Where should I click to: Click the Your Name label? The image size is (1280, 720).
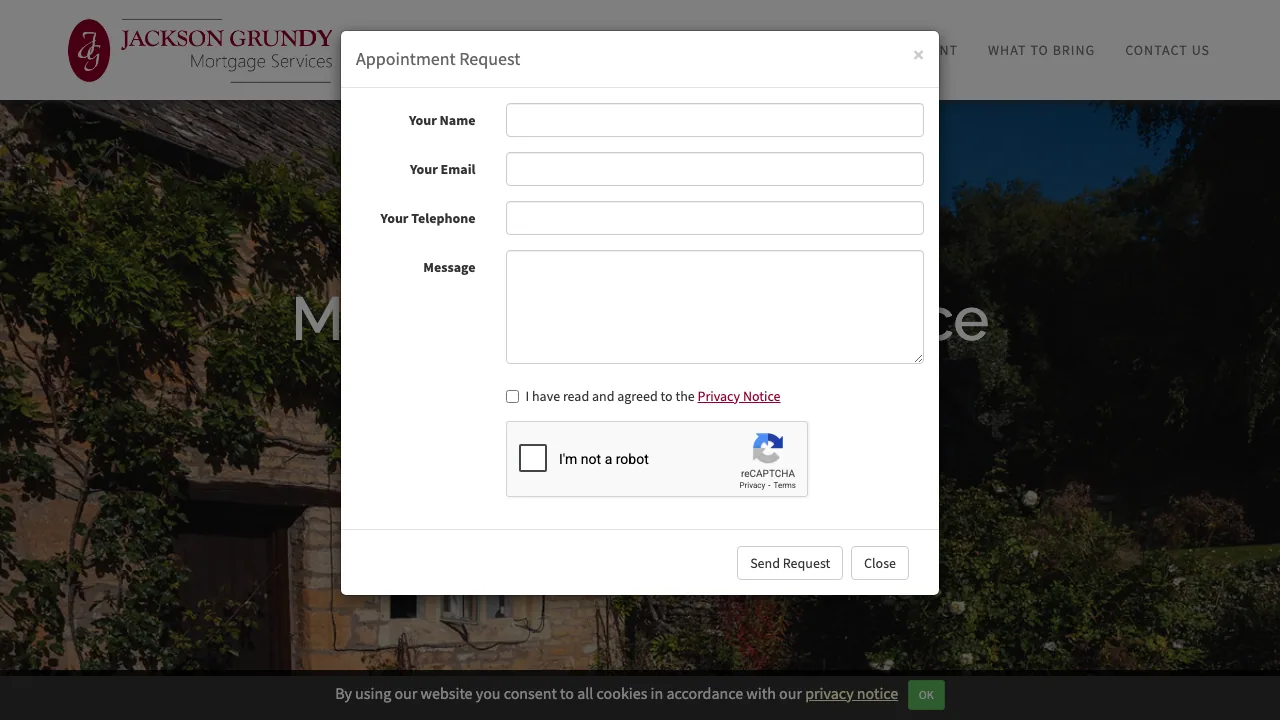[442, 120]
